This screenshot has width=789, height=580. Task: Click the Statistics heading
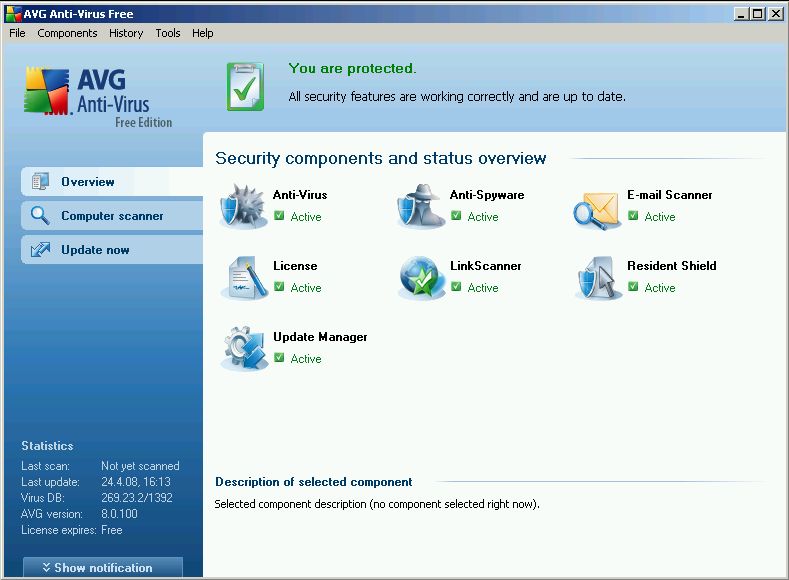tap(47, 446)
